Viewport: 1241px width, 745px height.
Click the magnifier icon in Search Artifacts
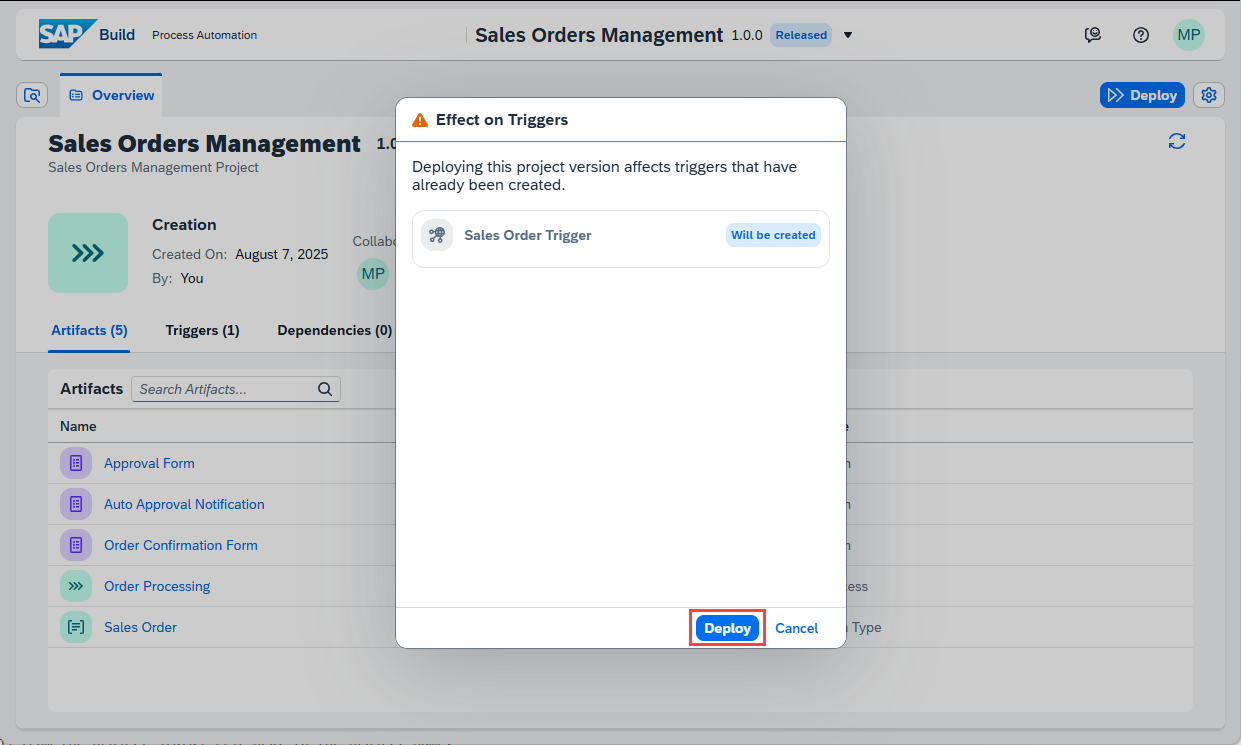[x=325, y=389]
